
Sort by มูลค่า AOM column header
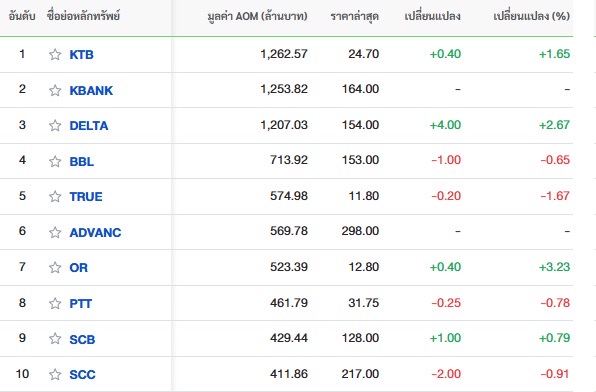257,16
